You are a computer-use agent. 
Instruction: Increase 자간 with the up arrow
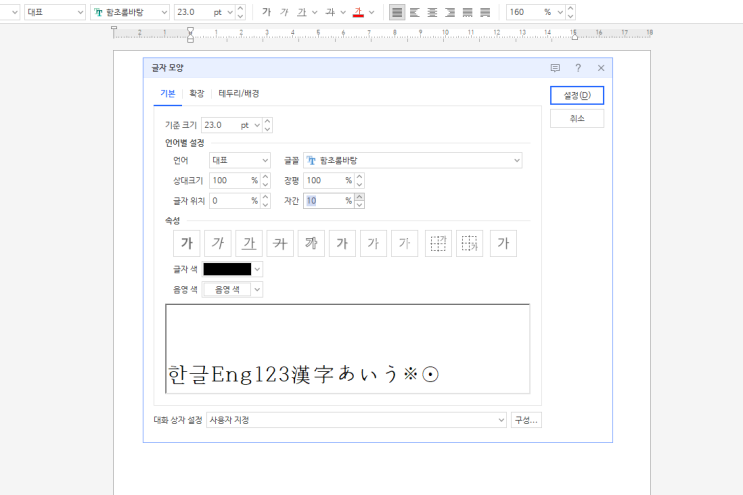coord(360,197)
